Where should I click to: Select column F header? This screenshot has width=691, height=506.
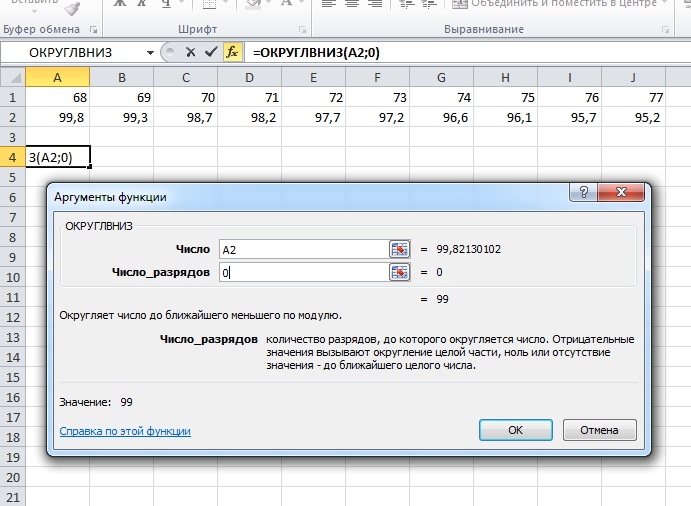tap(377, 78)
